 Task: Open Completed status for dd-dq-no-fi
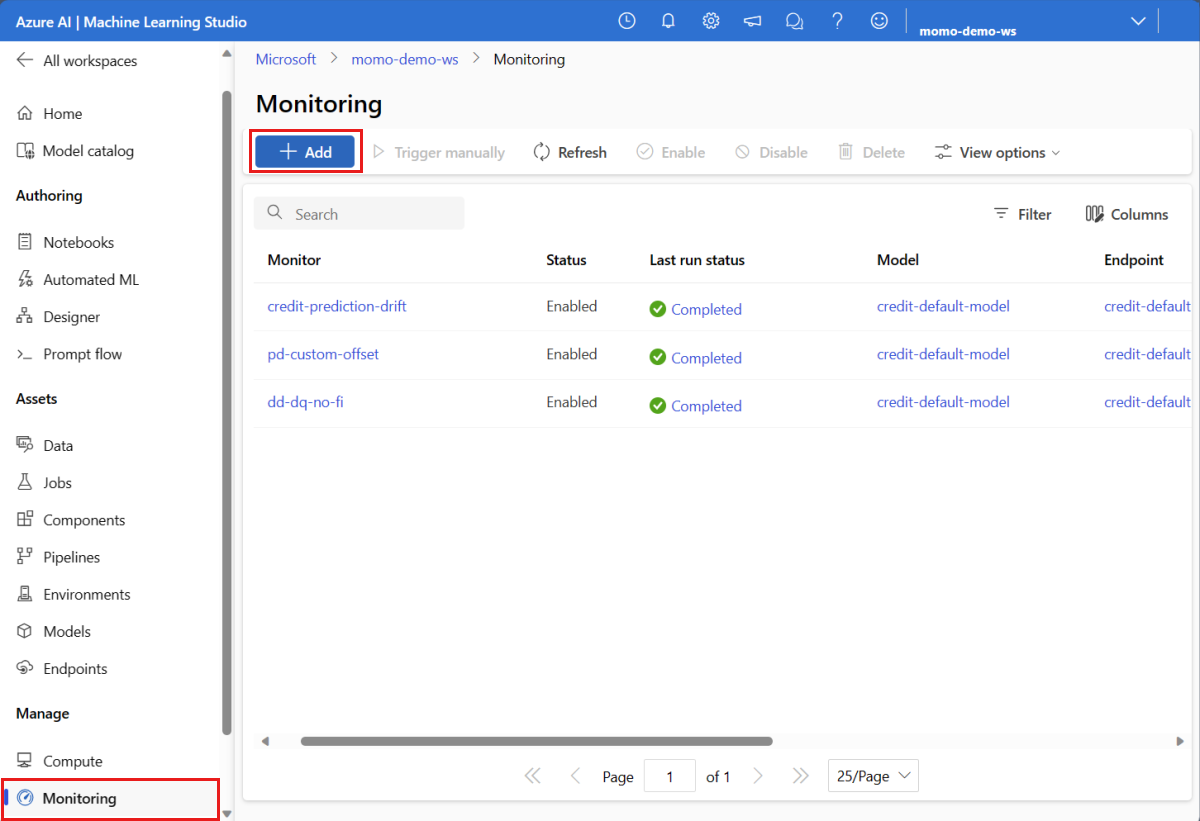coord(706,405)
